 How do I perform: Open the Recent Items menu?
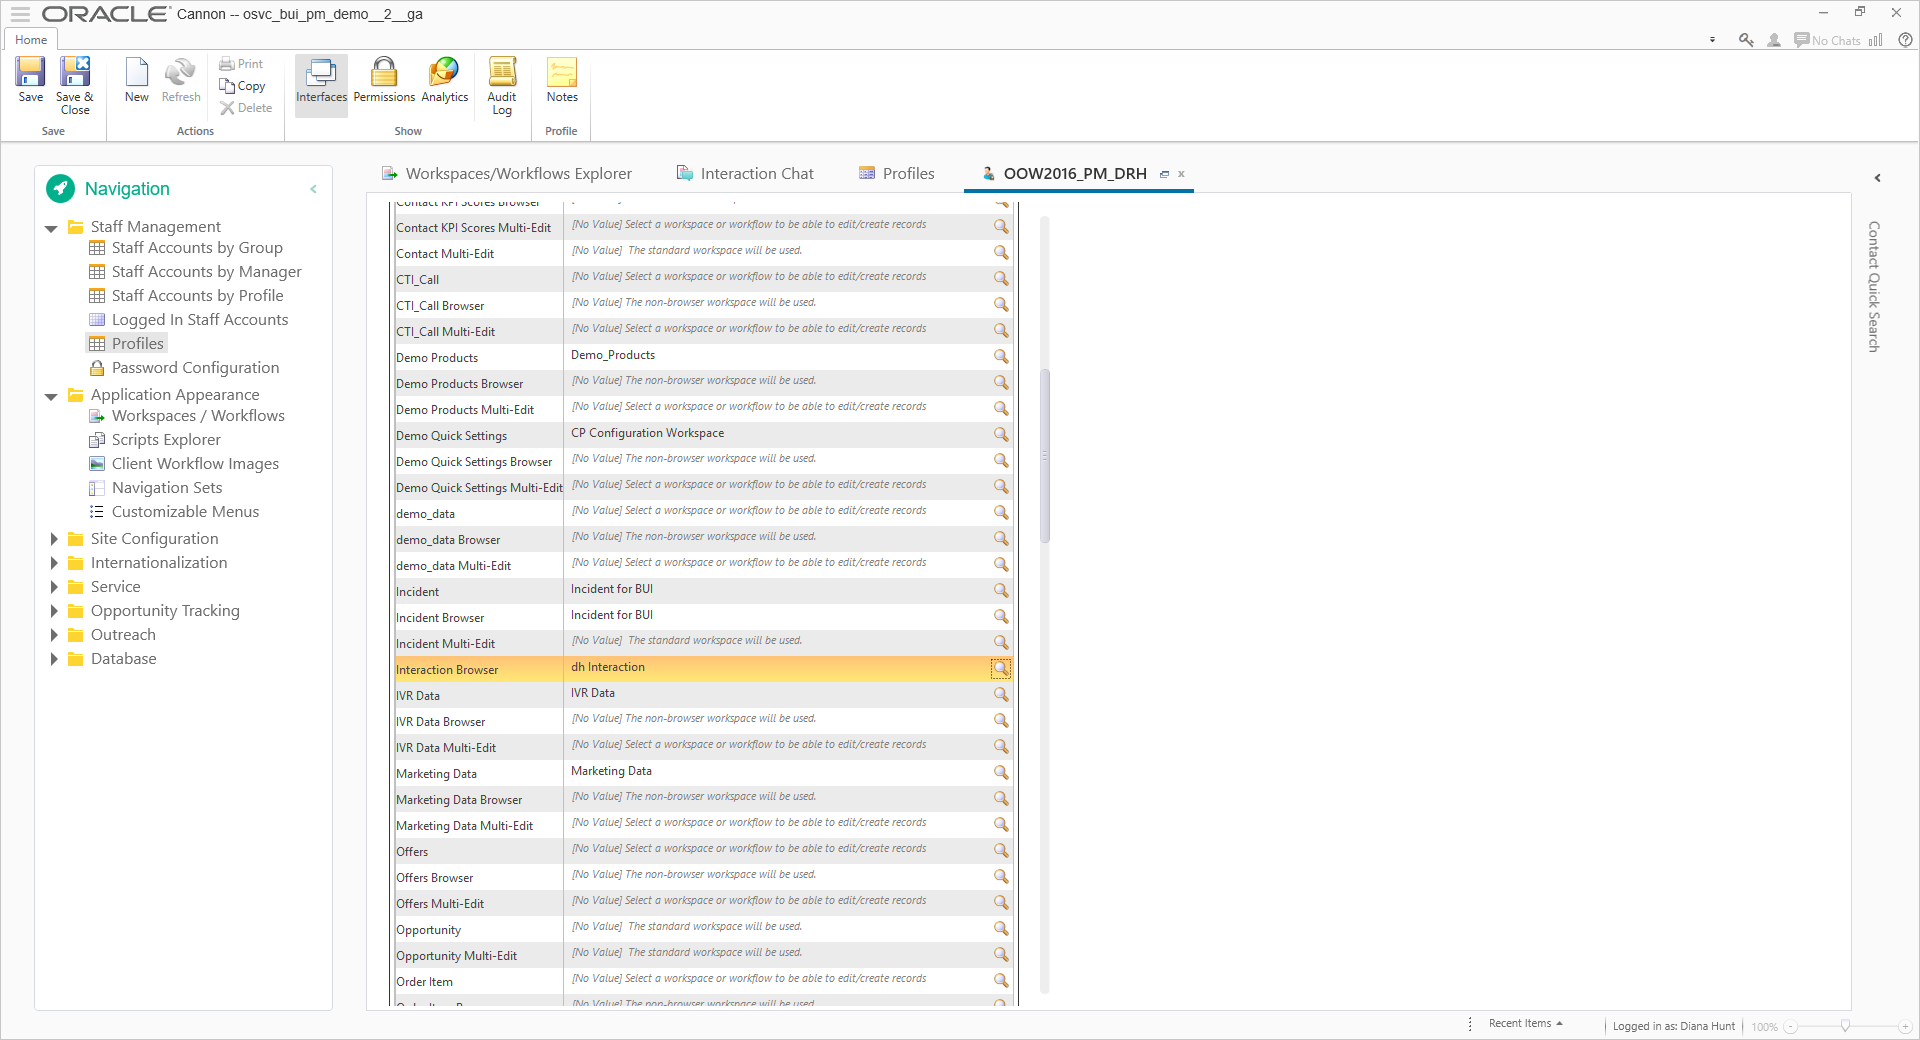coord(1525,1023)
